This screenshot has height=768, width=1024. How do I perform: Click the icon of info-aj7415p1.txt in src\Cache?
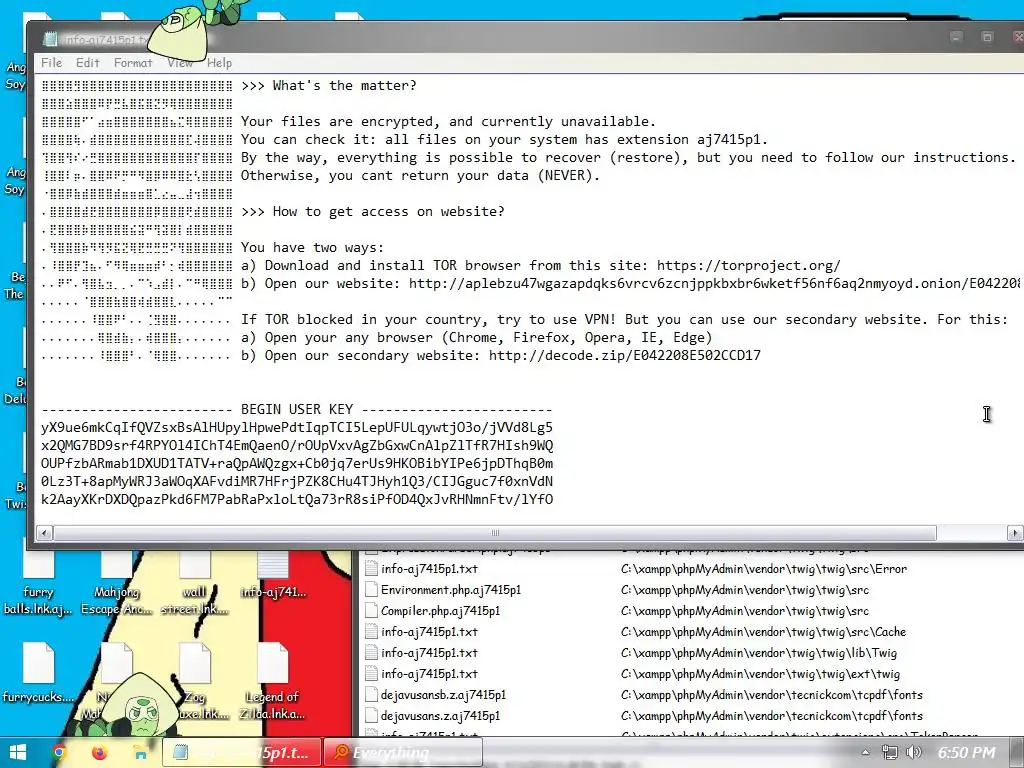point(371,632)
